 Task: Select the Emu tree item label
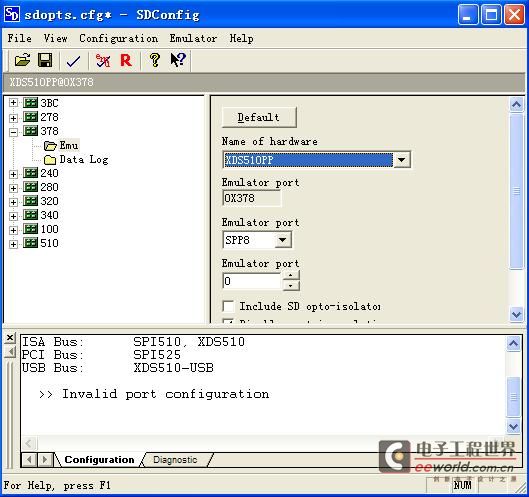[69, 145]
